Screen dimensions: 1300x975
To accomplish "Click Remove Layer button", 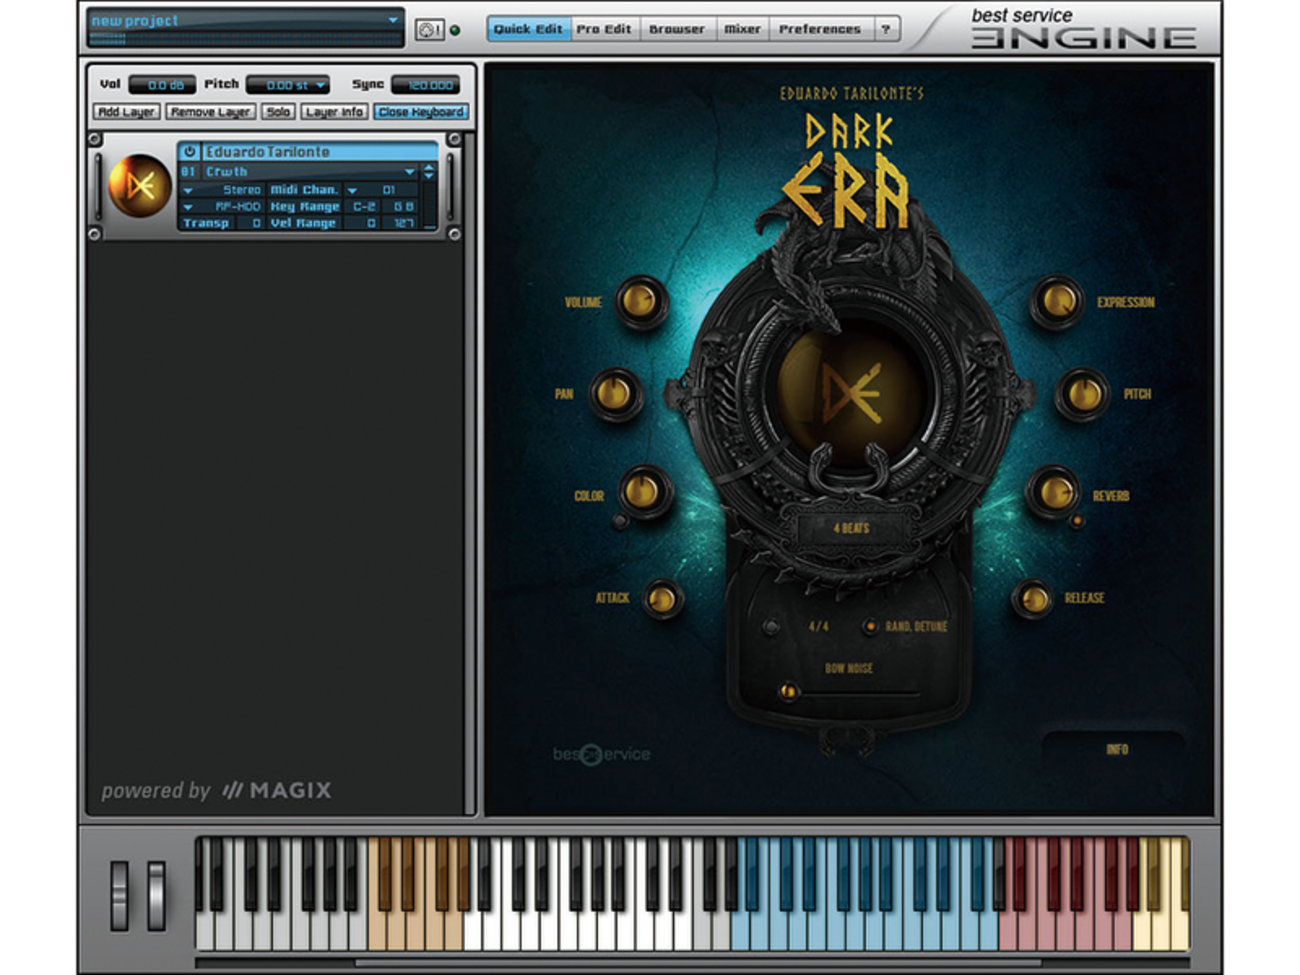I will coord(211,112).
